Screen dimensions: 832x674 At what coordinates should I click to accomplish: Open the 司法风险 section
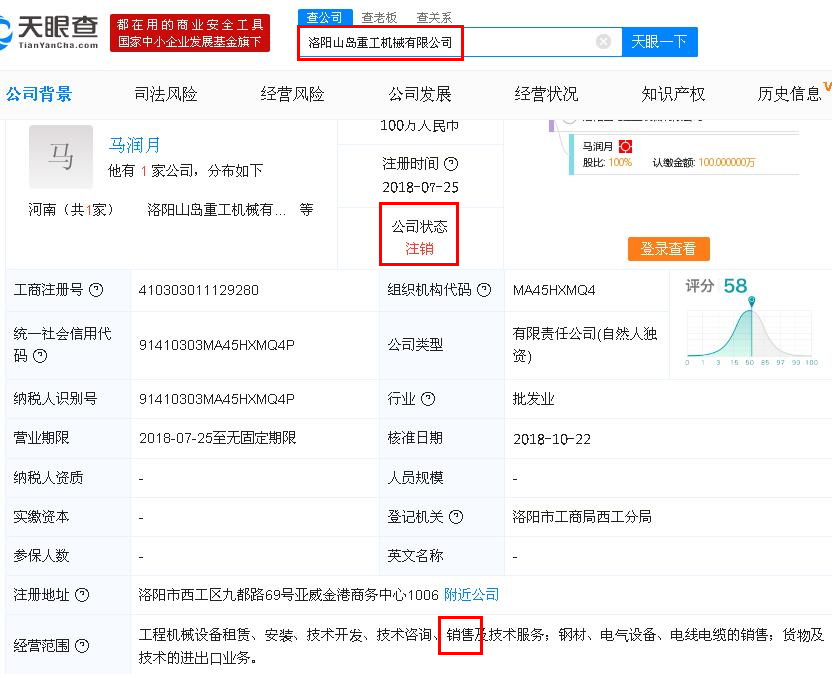pyautogui.click(x=166, y=94)
